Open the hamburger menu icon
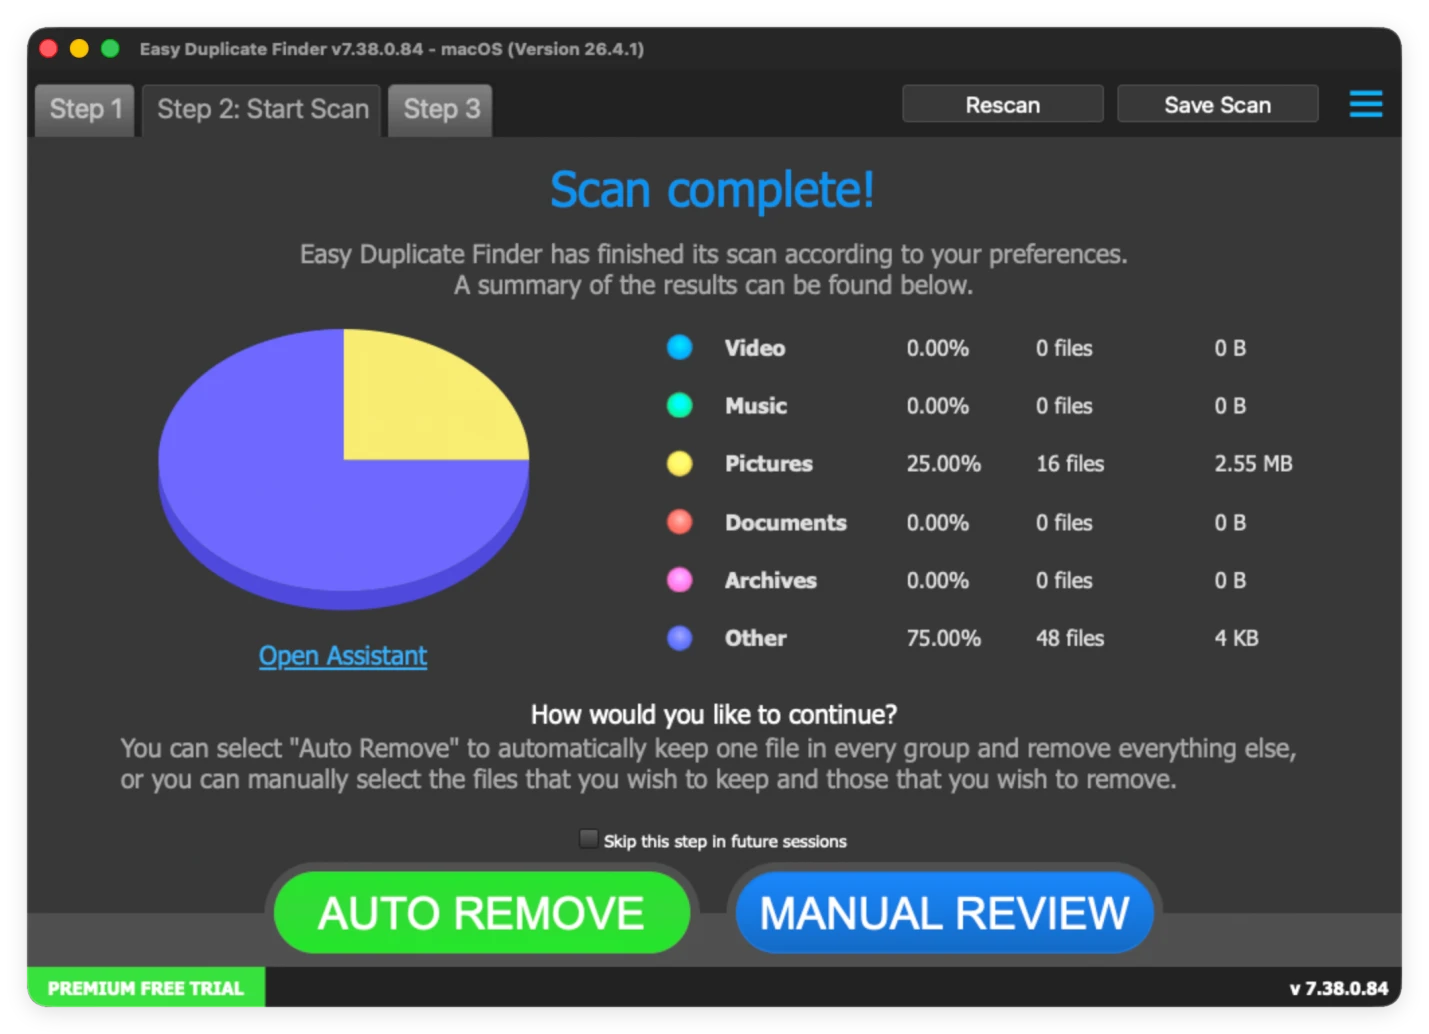The width and height of the screenshot is (1429, 1034). pyautogui.click(x=1365, y=104)
